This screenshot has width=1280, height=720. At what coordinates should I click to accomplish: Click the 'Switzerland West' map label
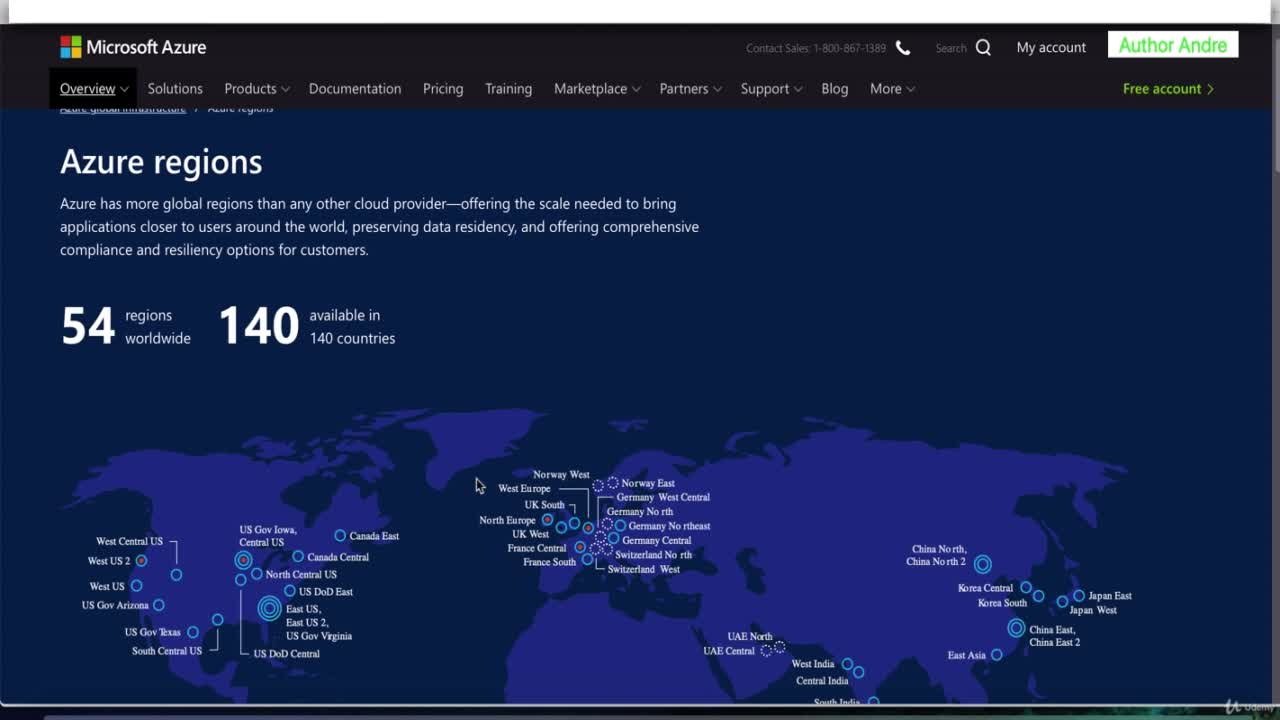[x=644, y=569]
